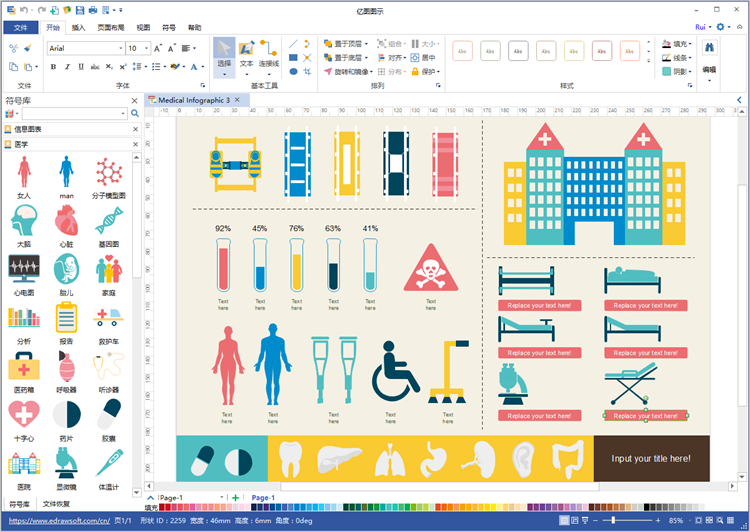750x532 pixels.
Task: Open the font size 10 dropdown
Action: (x=146, y=48)
